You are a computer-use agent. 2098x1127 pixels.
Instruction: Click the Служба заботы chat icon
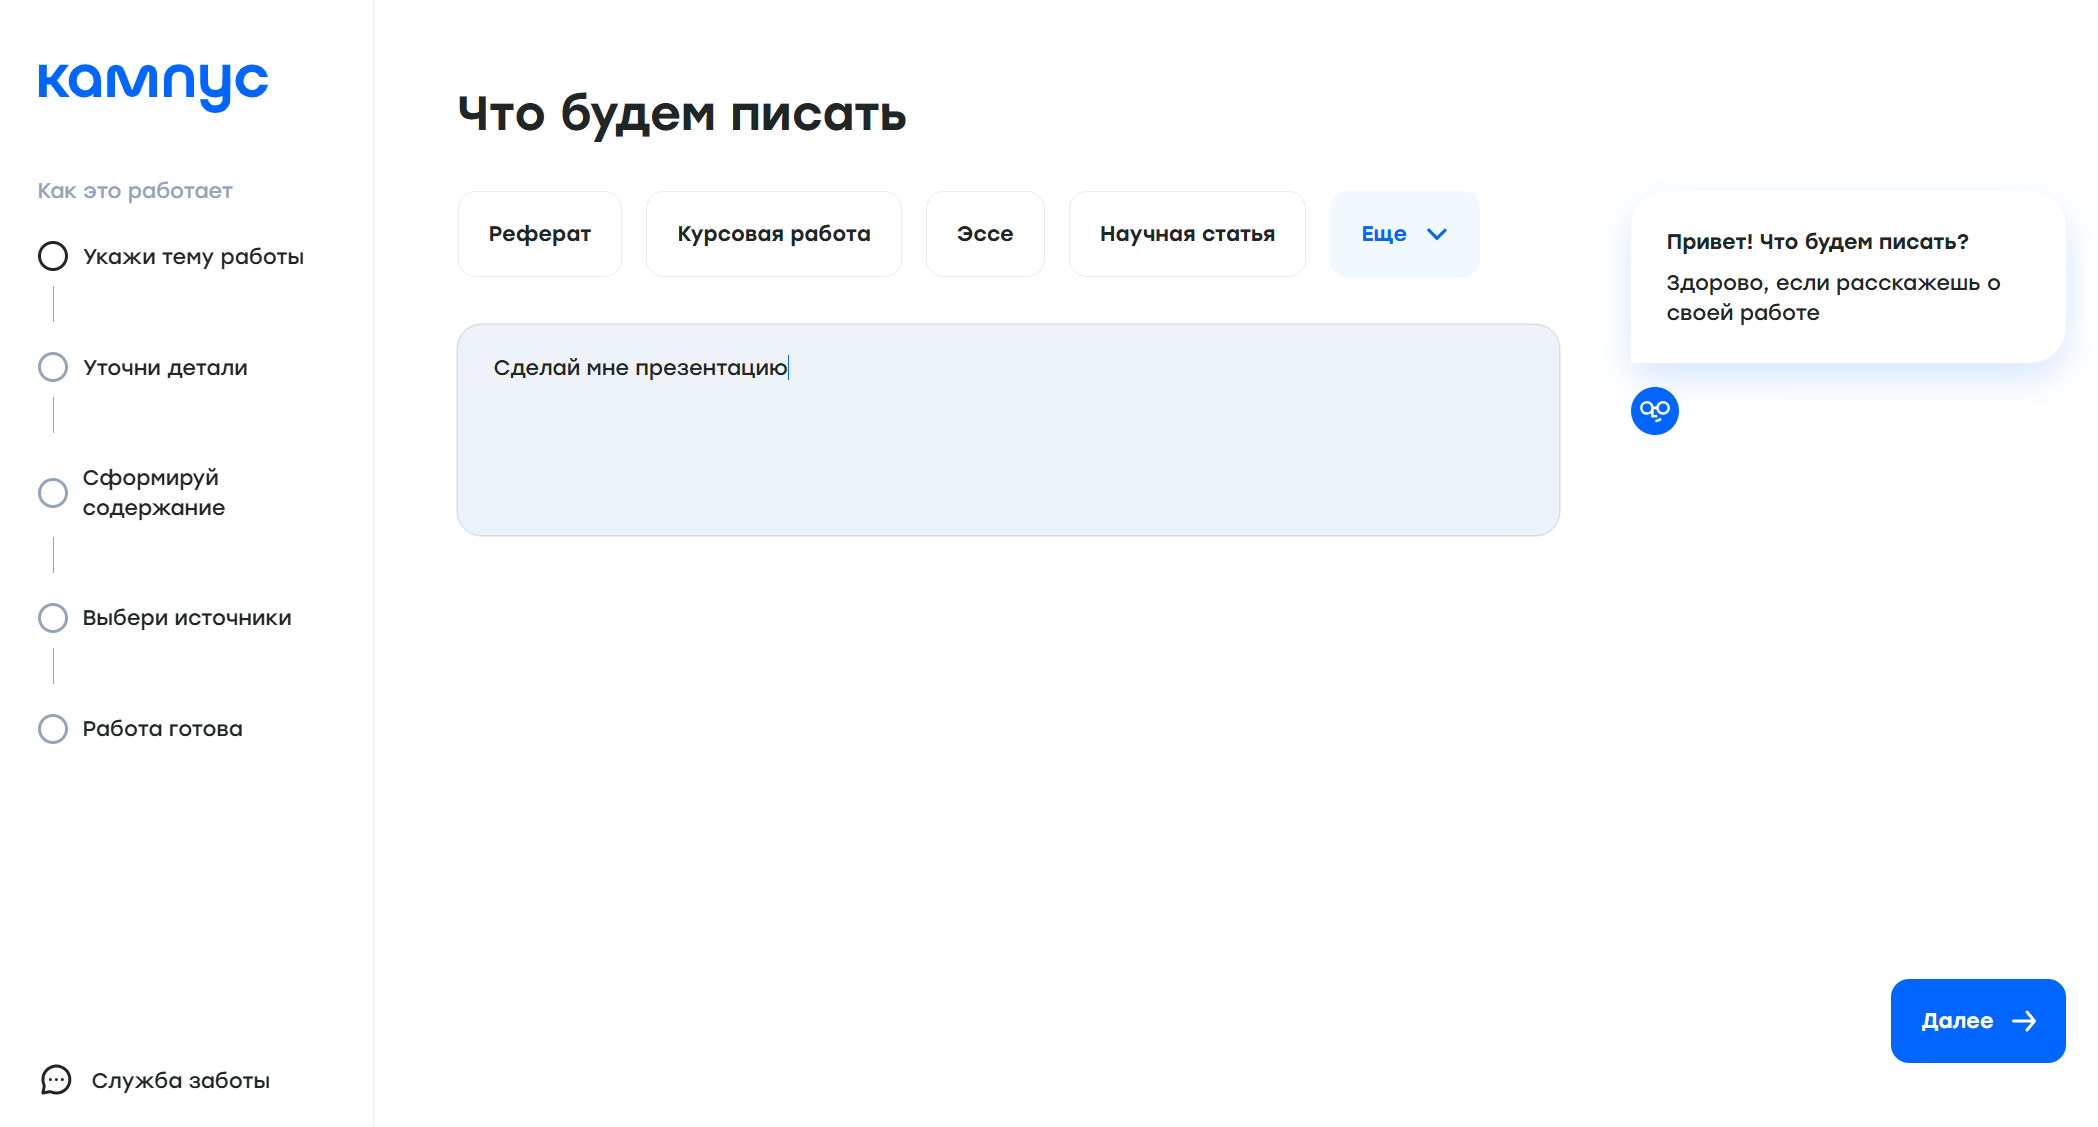pos(55,1081)
